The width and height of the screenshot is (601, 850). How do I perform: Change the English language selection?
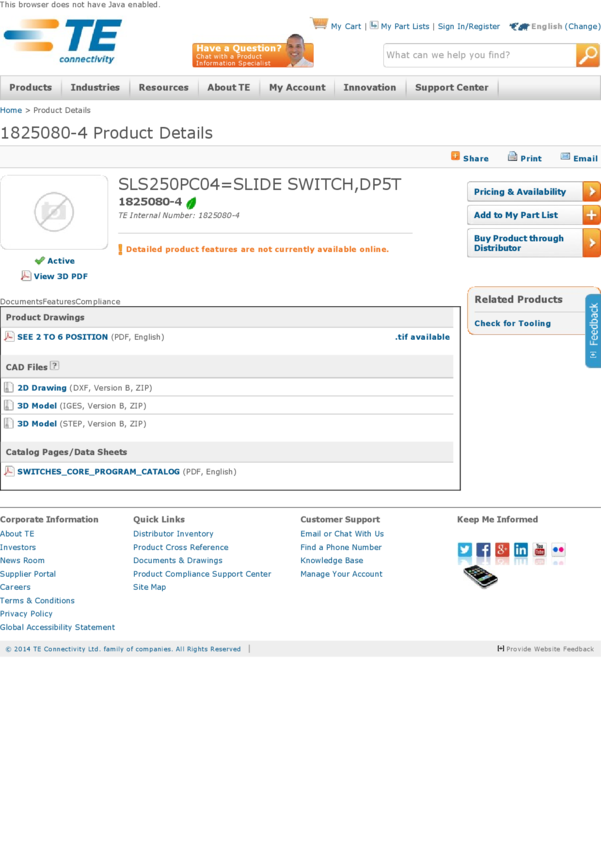tap(584, 27)
